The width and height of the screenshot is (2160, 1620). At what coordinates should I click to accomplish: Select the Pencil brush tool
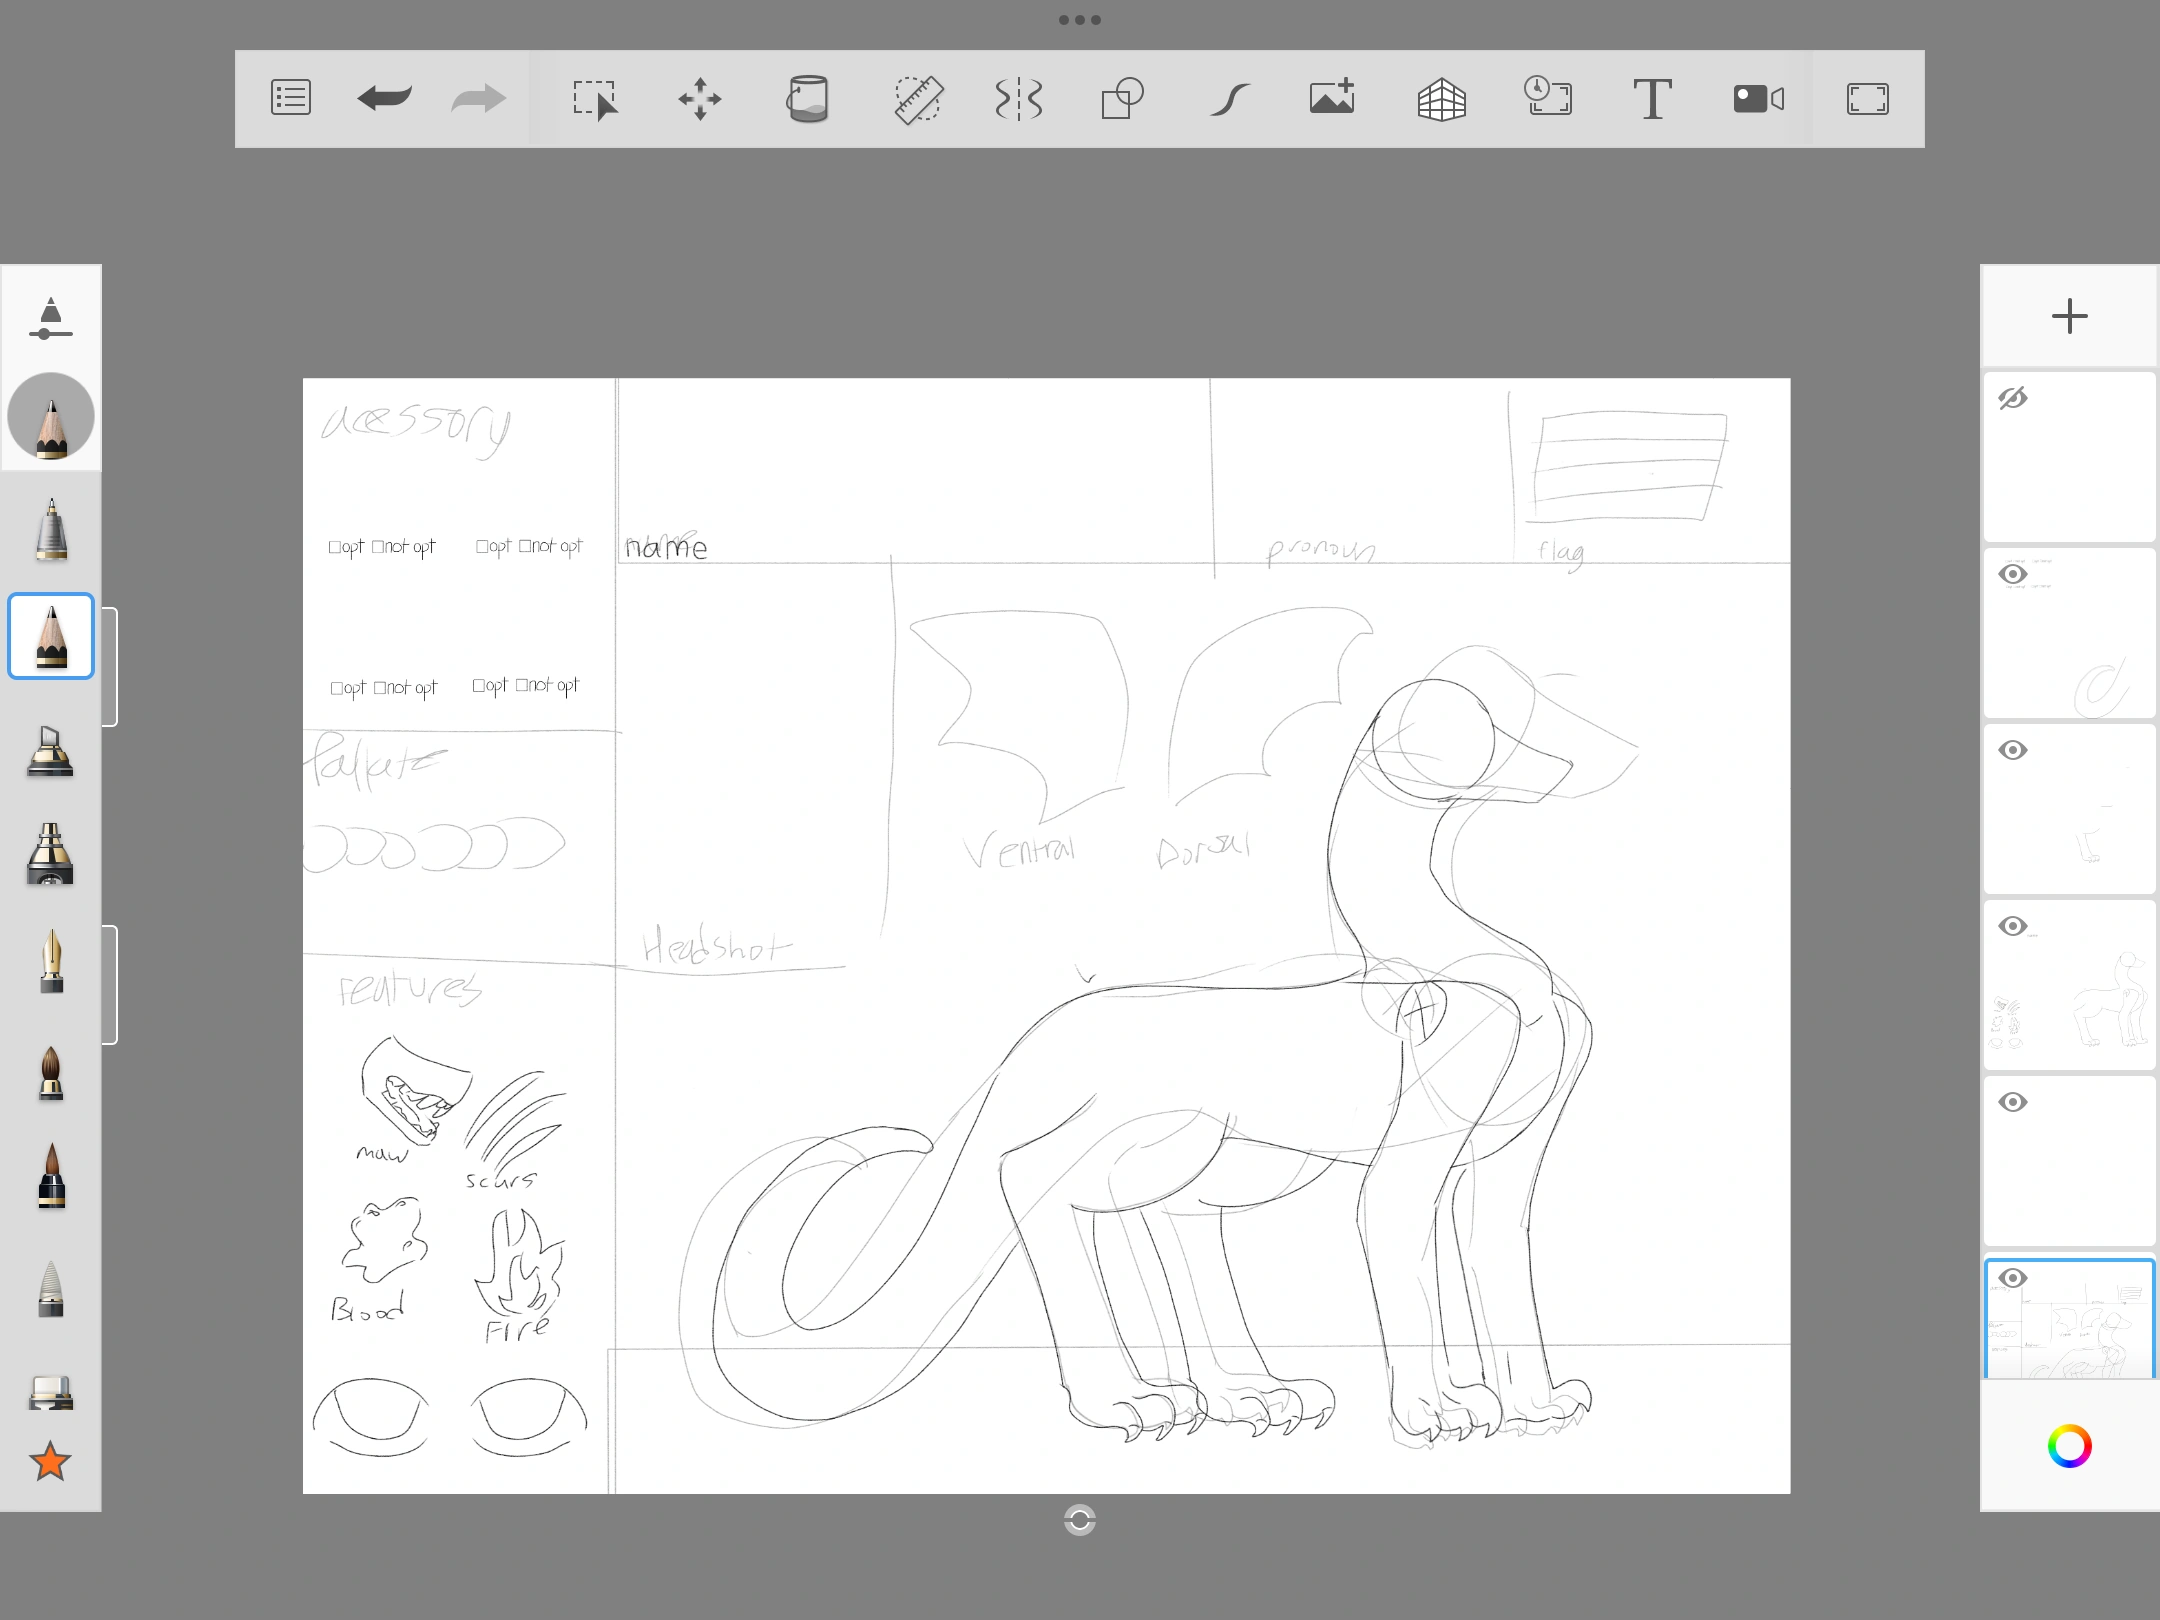point(51,635)
